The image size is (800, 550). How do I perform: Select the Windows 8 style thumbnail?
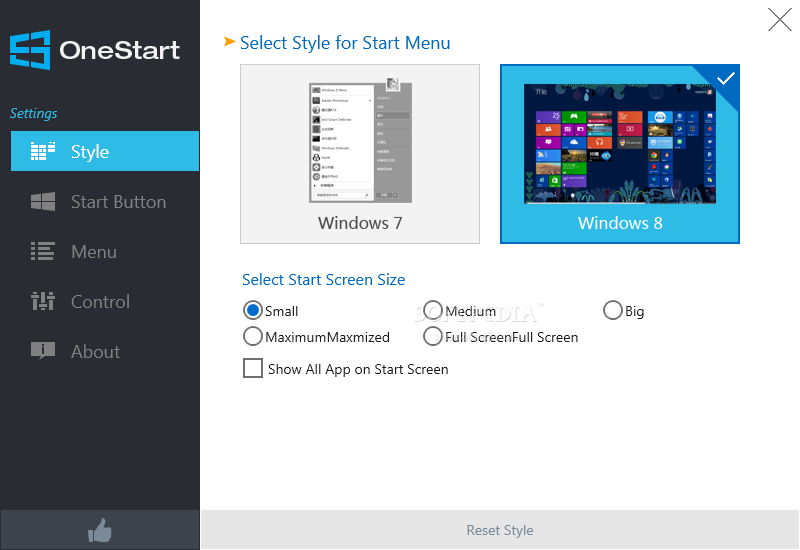(x=620, y=154)
